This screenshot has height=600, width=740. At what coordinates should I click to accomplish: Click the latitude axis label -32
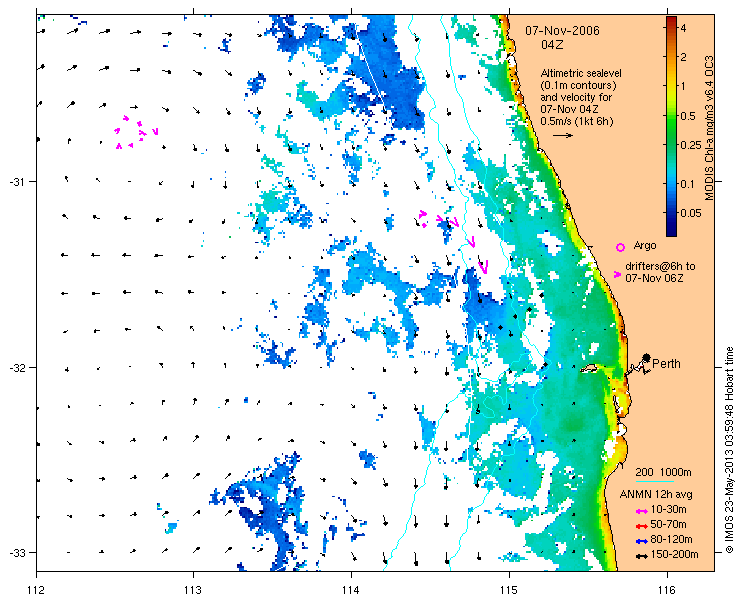[x=16, y=367]
